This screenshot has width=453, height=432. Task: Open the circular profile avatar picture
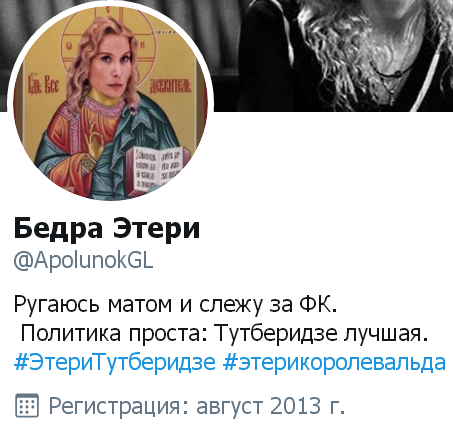(x=110, y=103)
